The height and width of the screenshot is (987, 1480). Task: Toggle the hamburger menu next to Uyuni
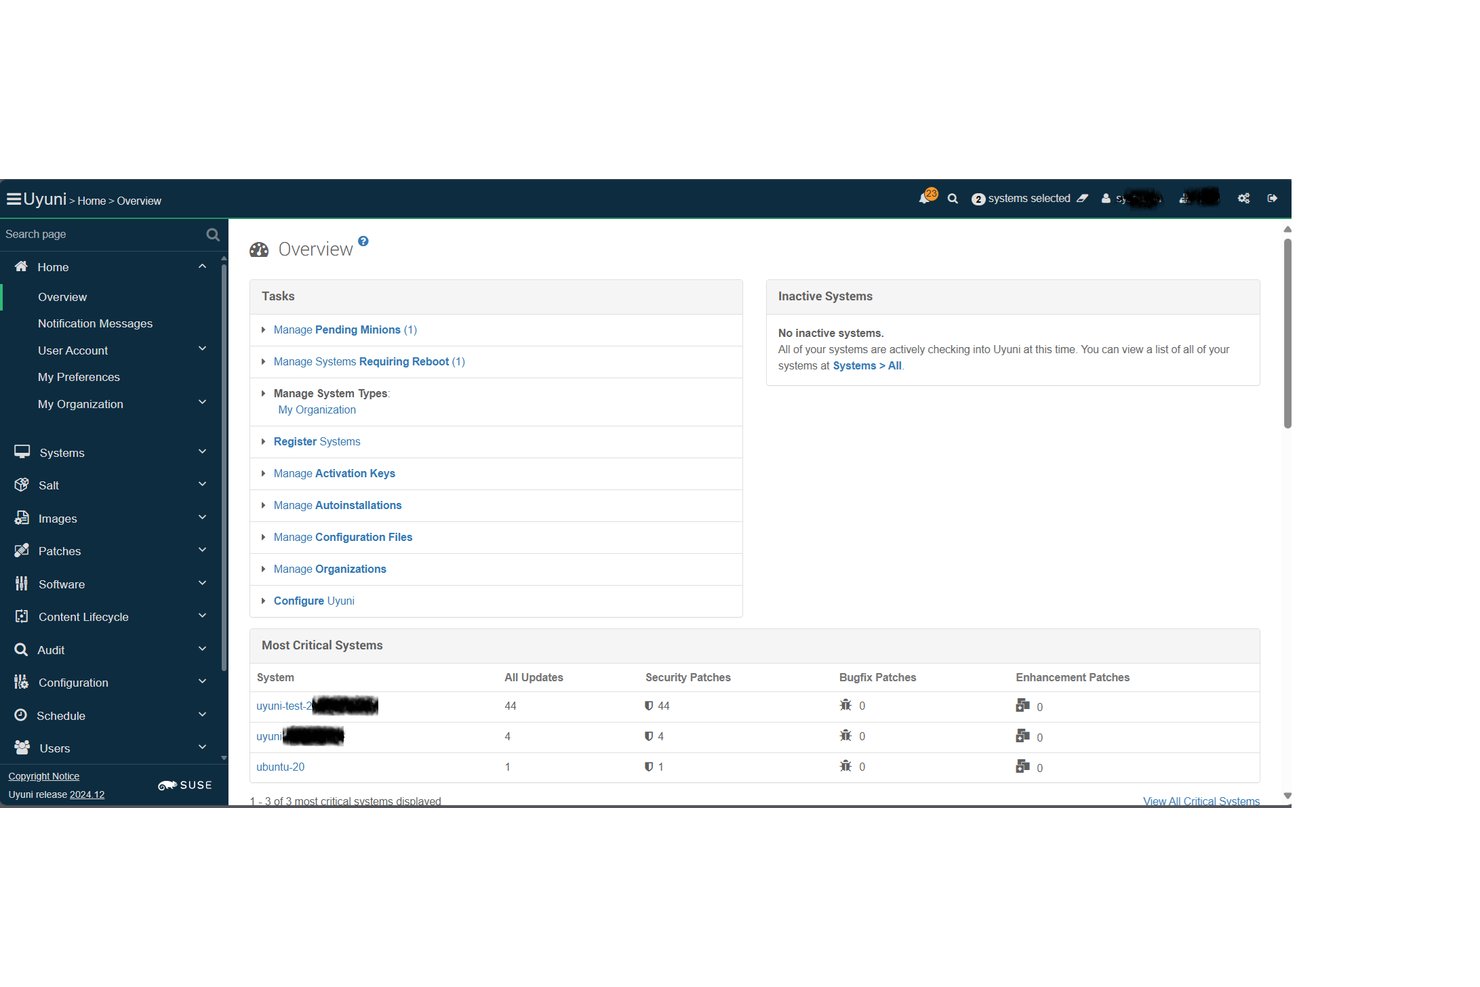(x=14, y=199)
